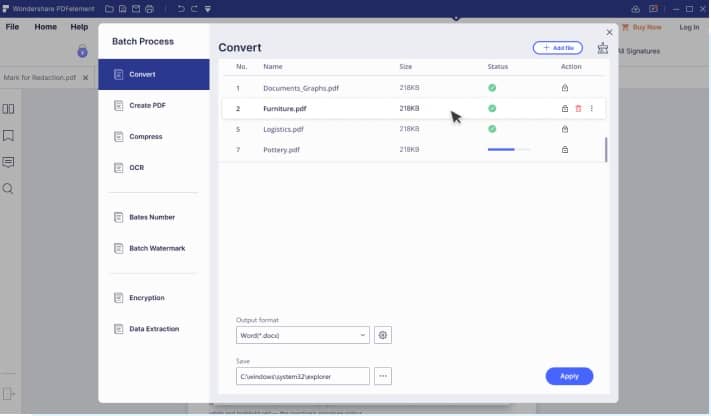
Task: Select the Furniture.pdf file name
Action: tap(285, 108)
